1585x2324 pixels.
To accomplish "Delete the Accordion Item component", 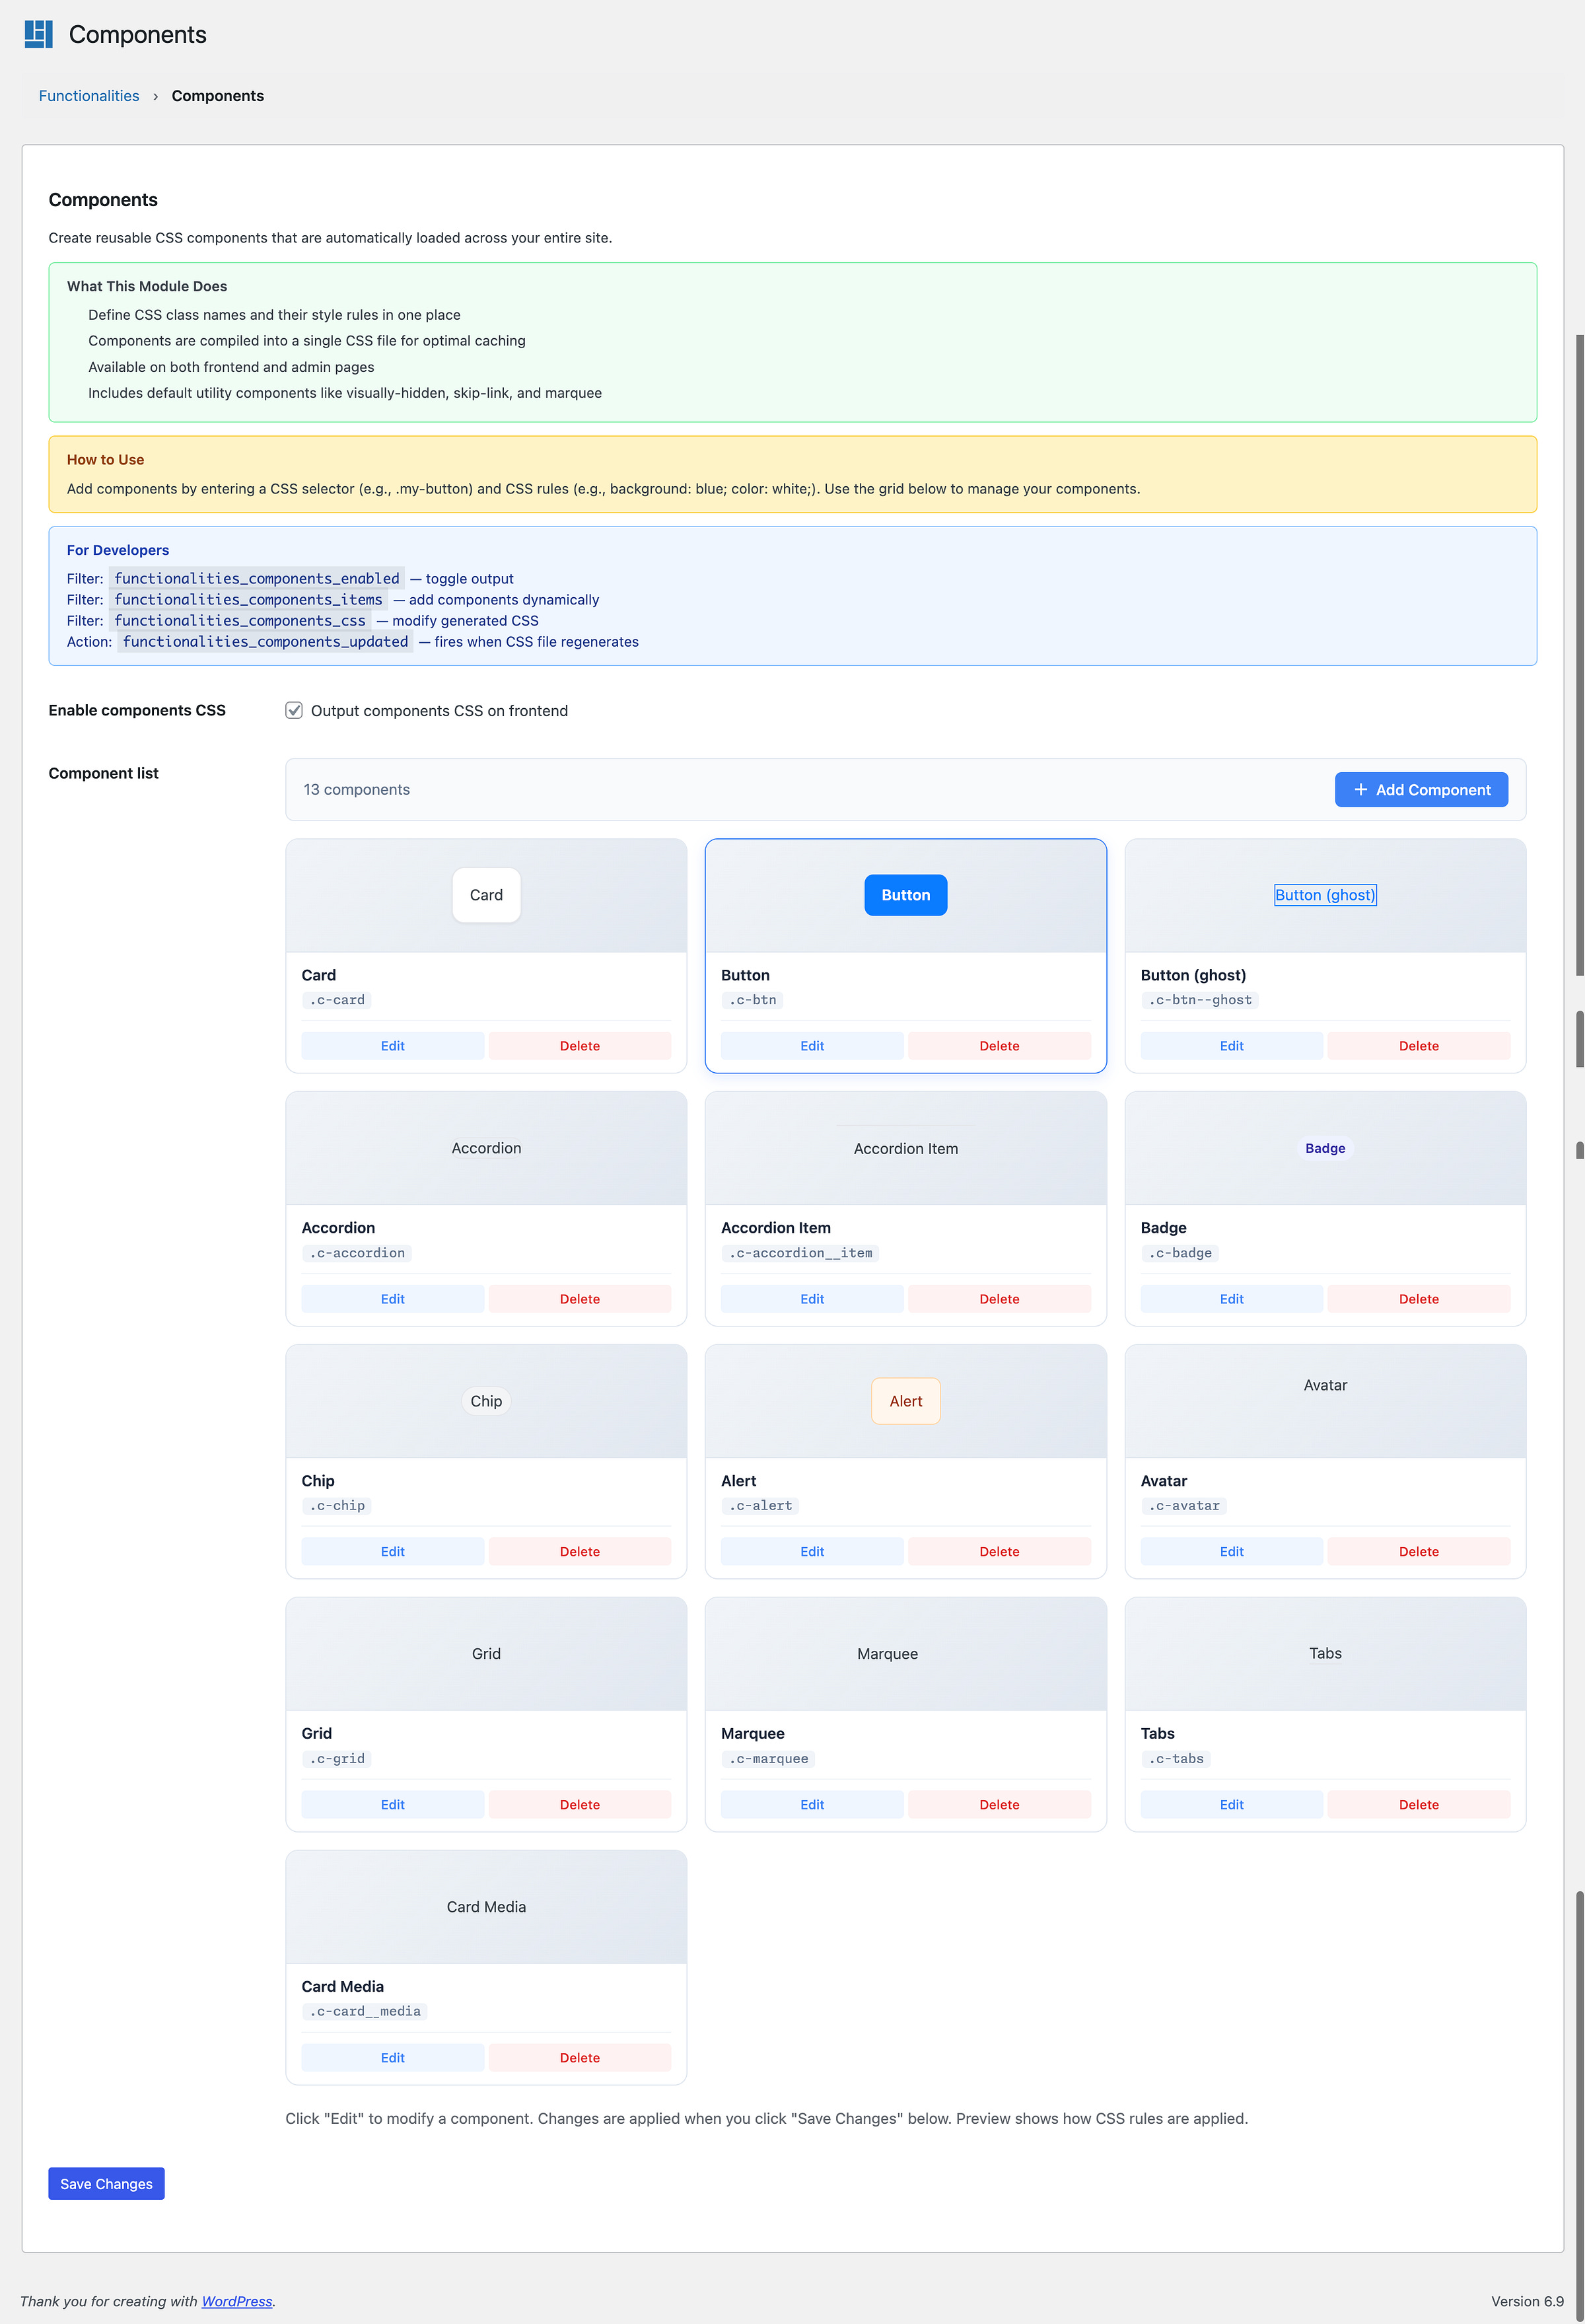I will pos(999,1299).
